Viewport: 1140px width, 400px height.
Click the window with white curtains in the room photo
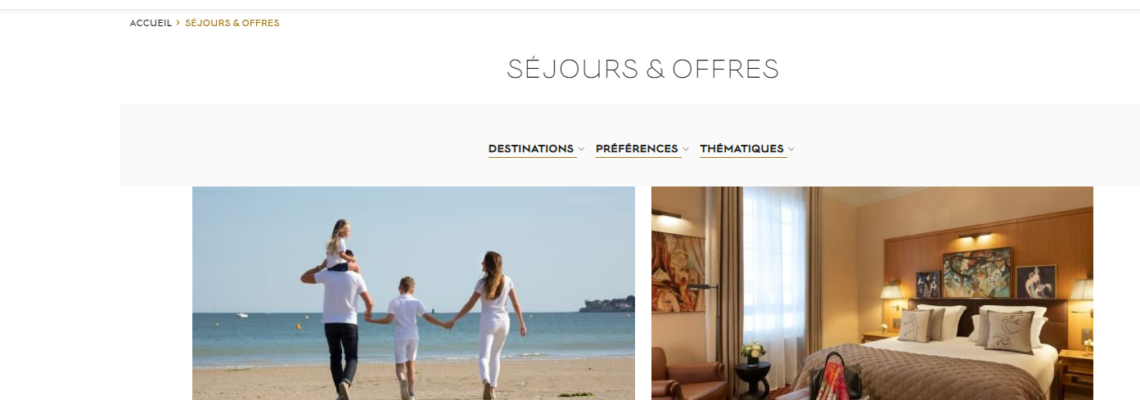[774, 268]
